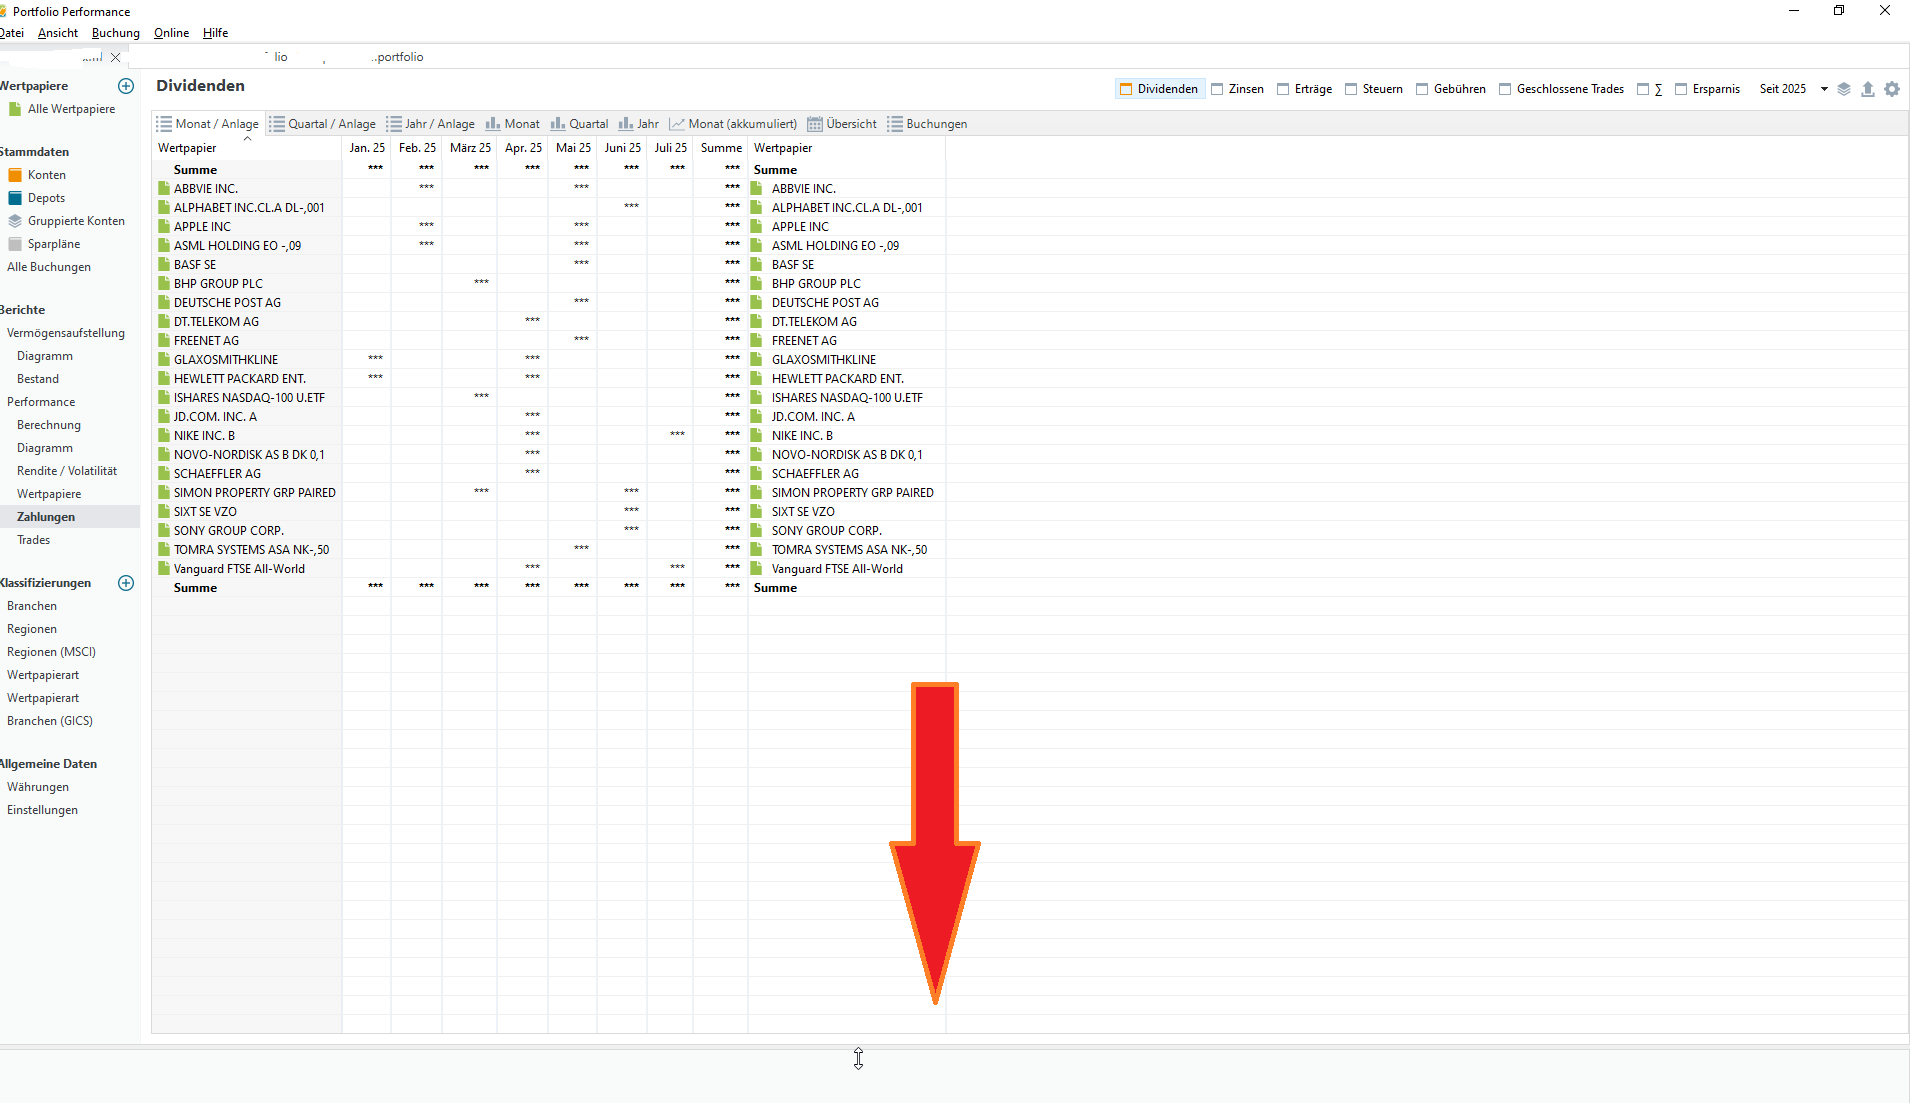Open Vermögensaufstellung report in sidebar
The image size is (1910, 1103).
[66, 333]
